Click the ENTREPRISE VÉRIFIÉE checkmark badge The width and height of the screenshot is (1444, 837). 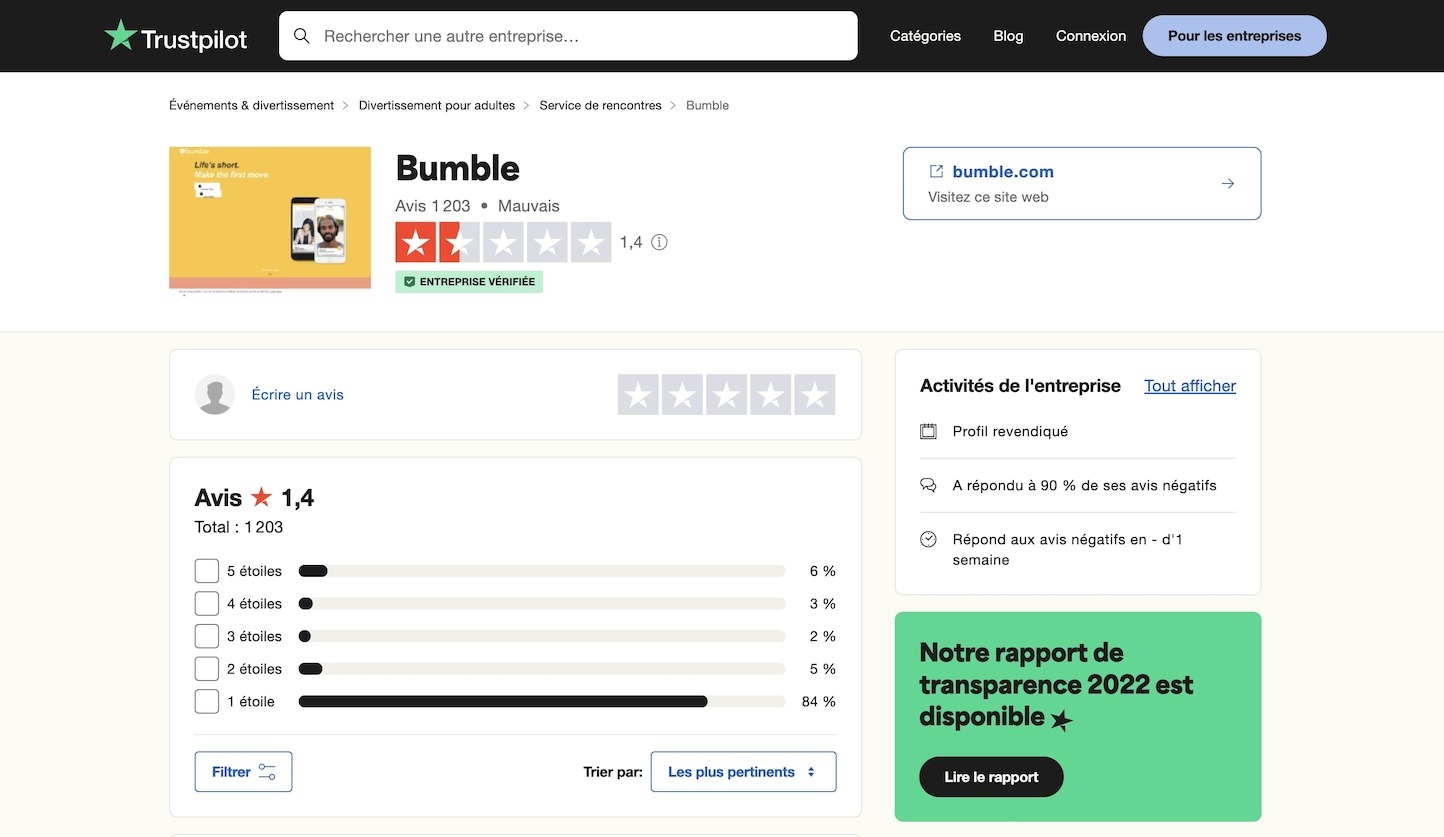[x=410, y=281]
